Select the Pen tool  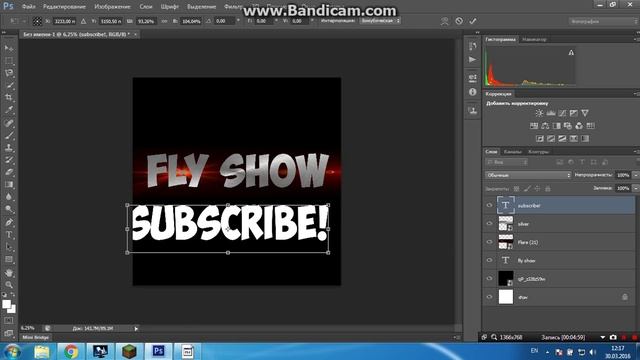click(x=9, y=222)
